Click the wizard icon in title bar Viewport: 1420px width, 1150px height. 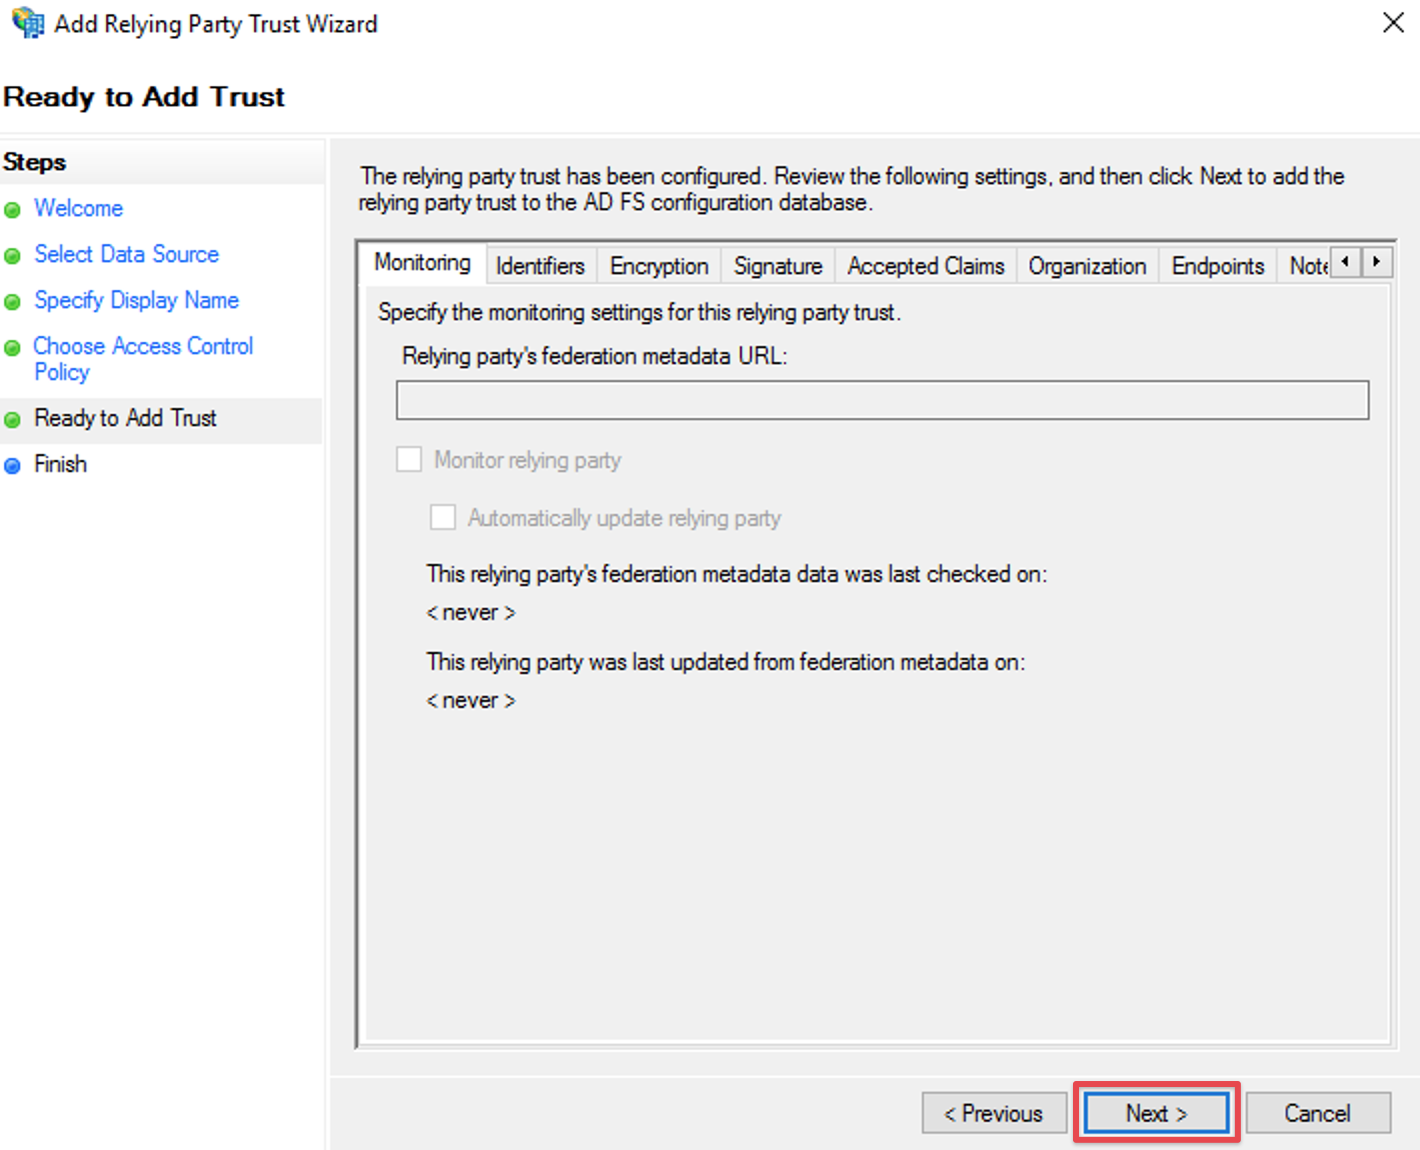point(27,23)
